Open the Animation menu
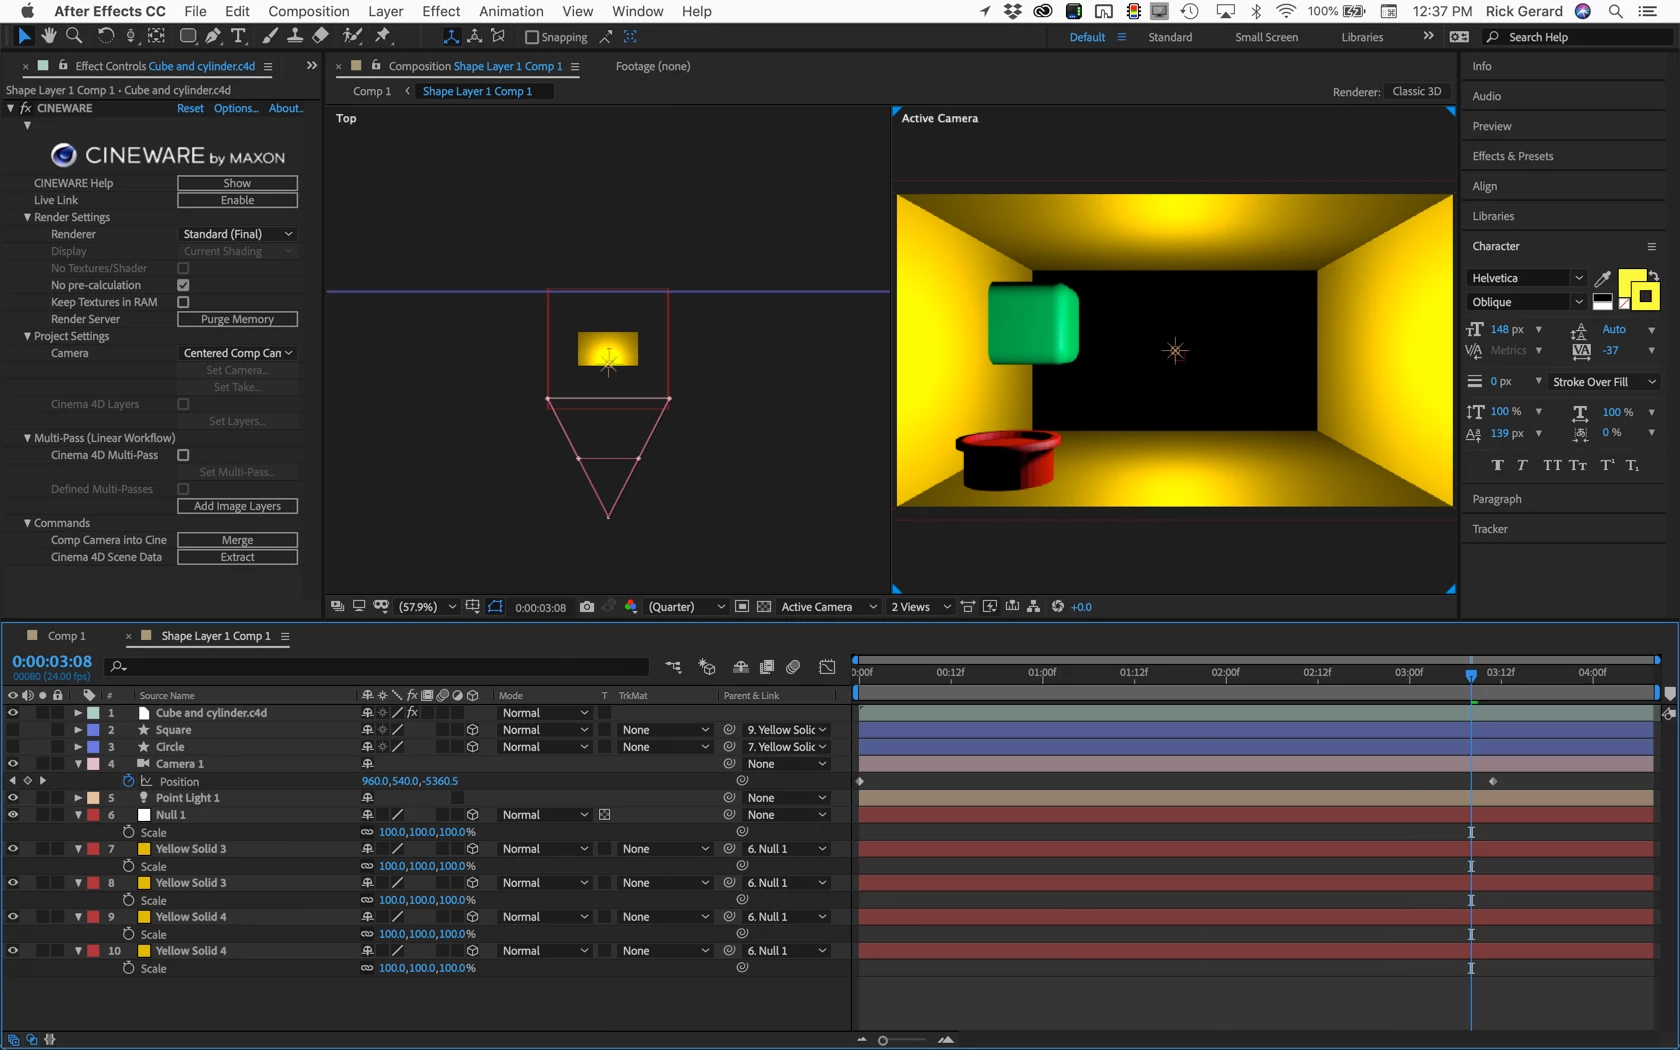 pyautogui.click(x=511, y=11)
